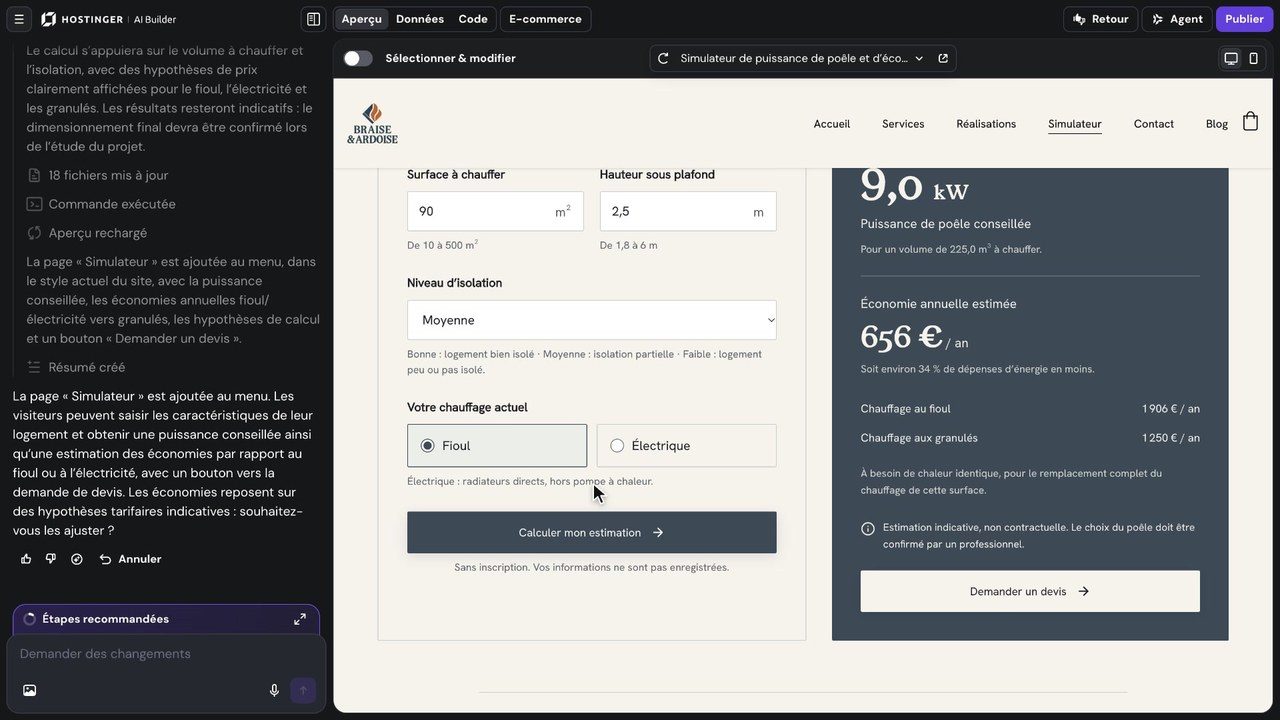Expand the Commande exécutée step

click(x=101, y=204)
